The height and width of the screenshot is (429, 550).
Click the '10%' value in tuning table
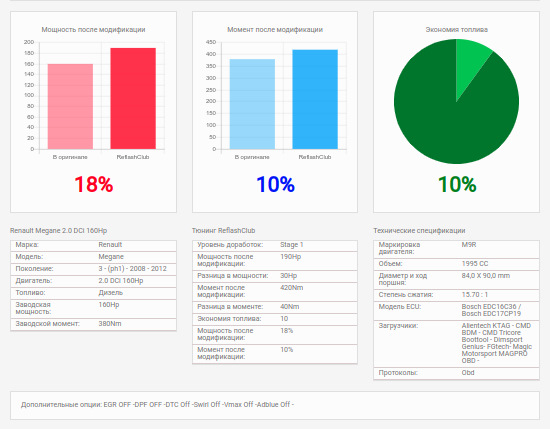pyautogui.click(x=286, y=349)
